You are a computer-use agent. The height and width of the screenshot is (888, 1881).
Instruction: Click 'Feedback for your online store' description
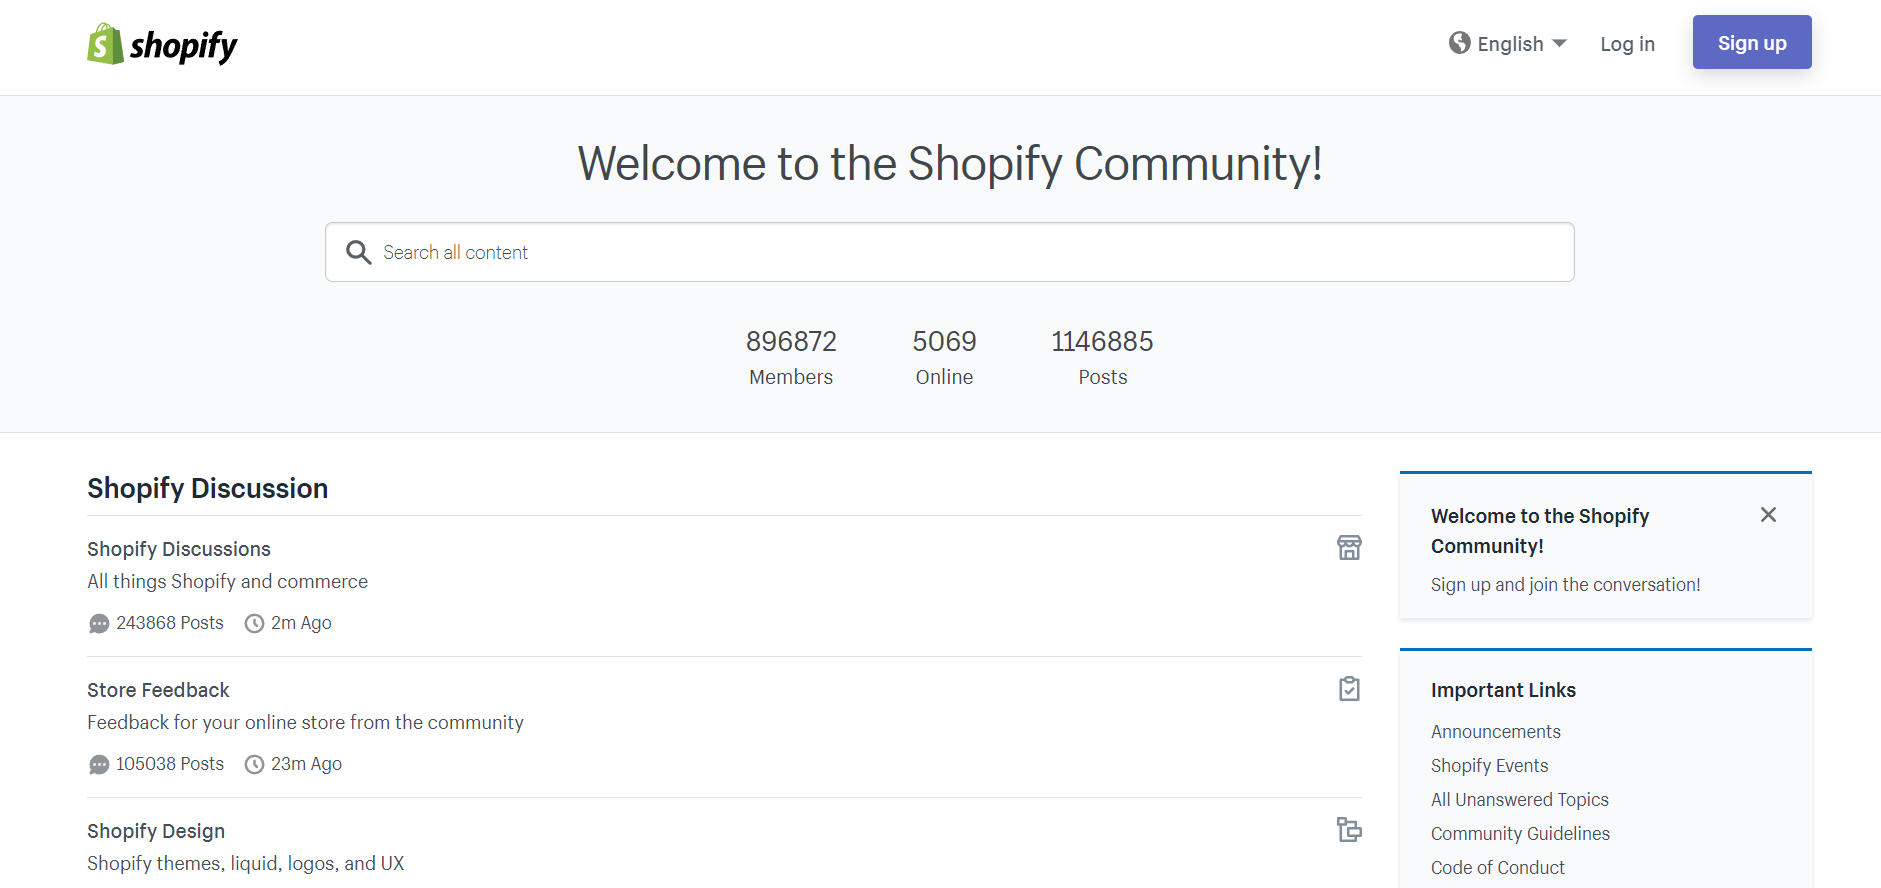[x=305, y=723]
